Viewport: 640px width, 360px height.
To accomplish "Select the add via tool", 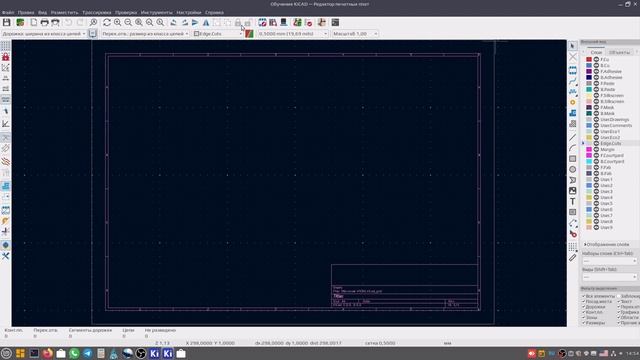I will coord(573,102).
